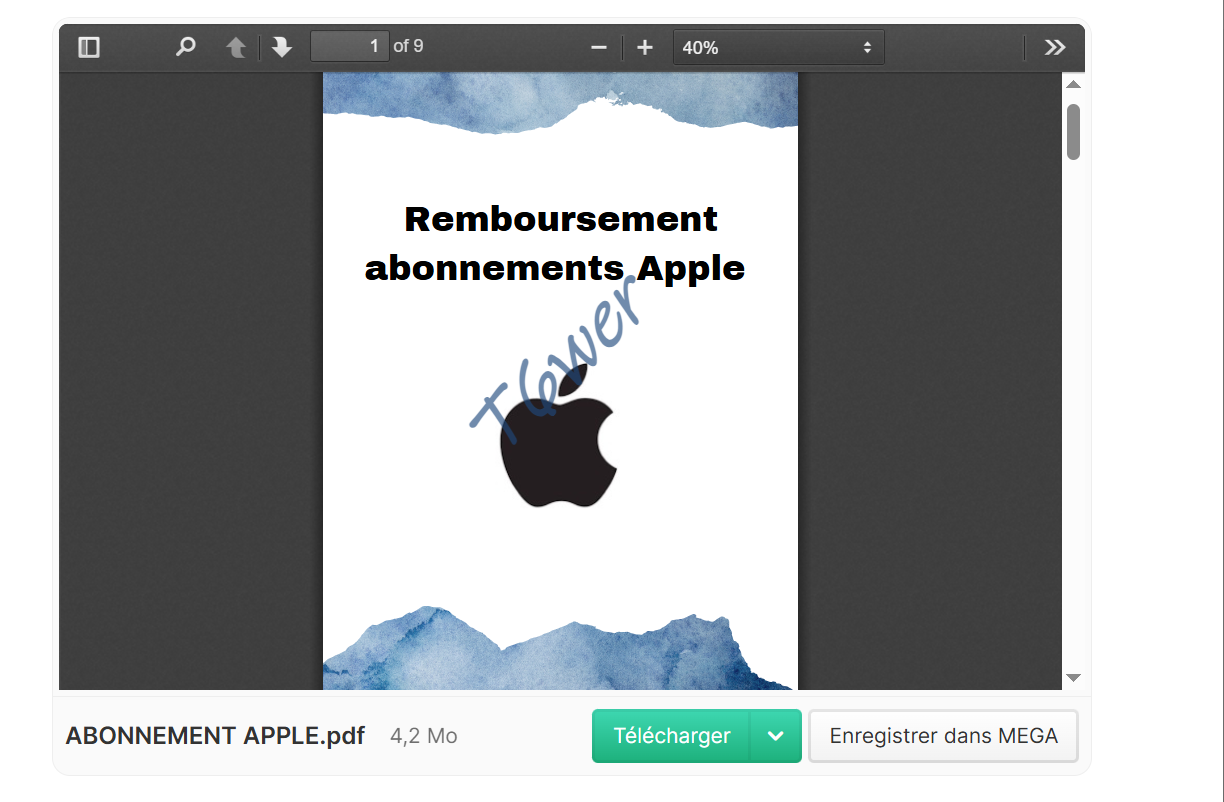The height and width of the screenshot is (802, 1224).
Task: Open the find-in-document search tool
Action: tap(186, 47)
